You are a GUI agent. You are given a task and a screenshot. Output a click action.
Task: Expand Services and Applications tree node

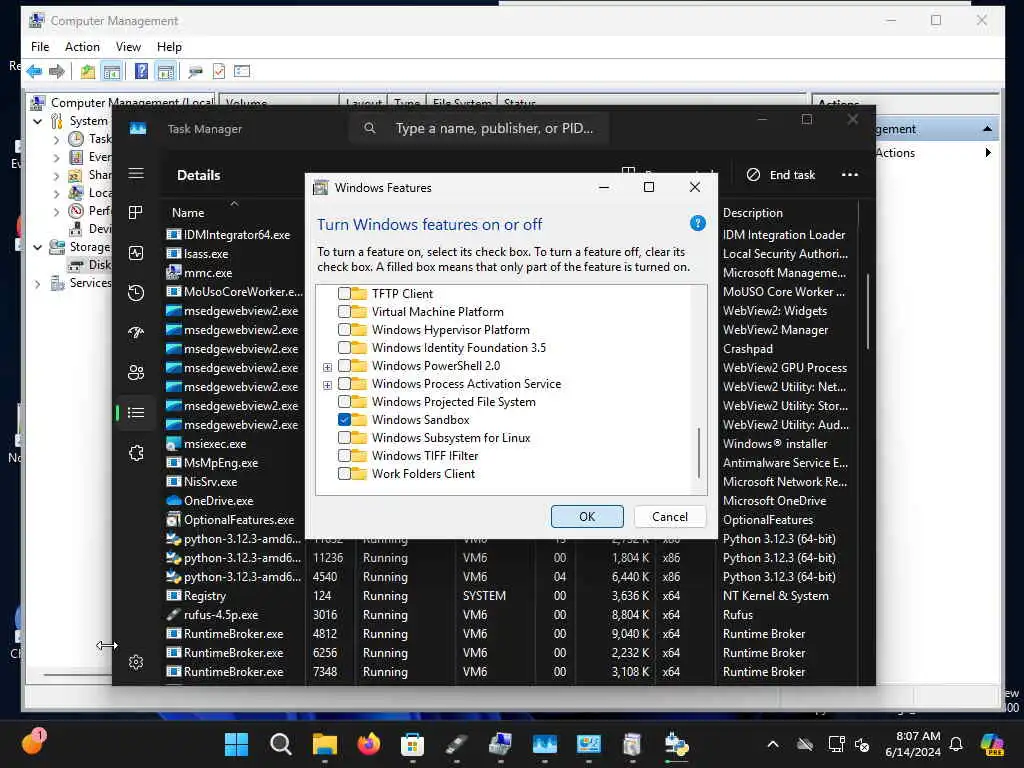pos(38,283)
